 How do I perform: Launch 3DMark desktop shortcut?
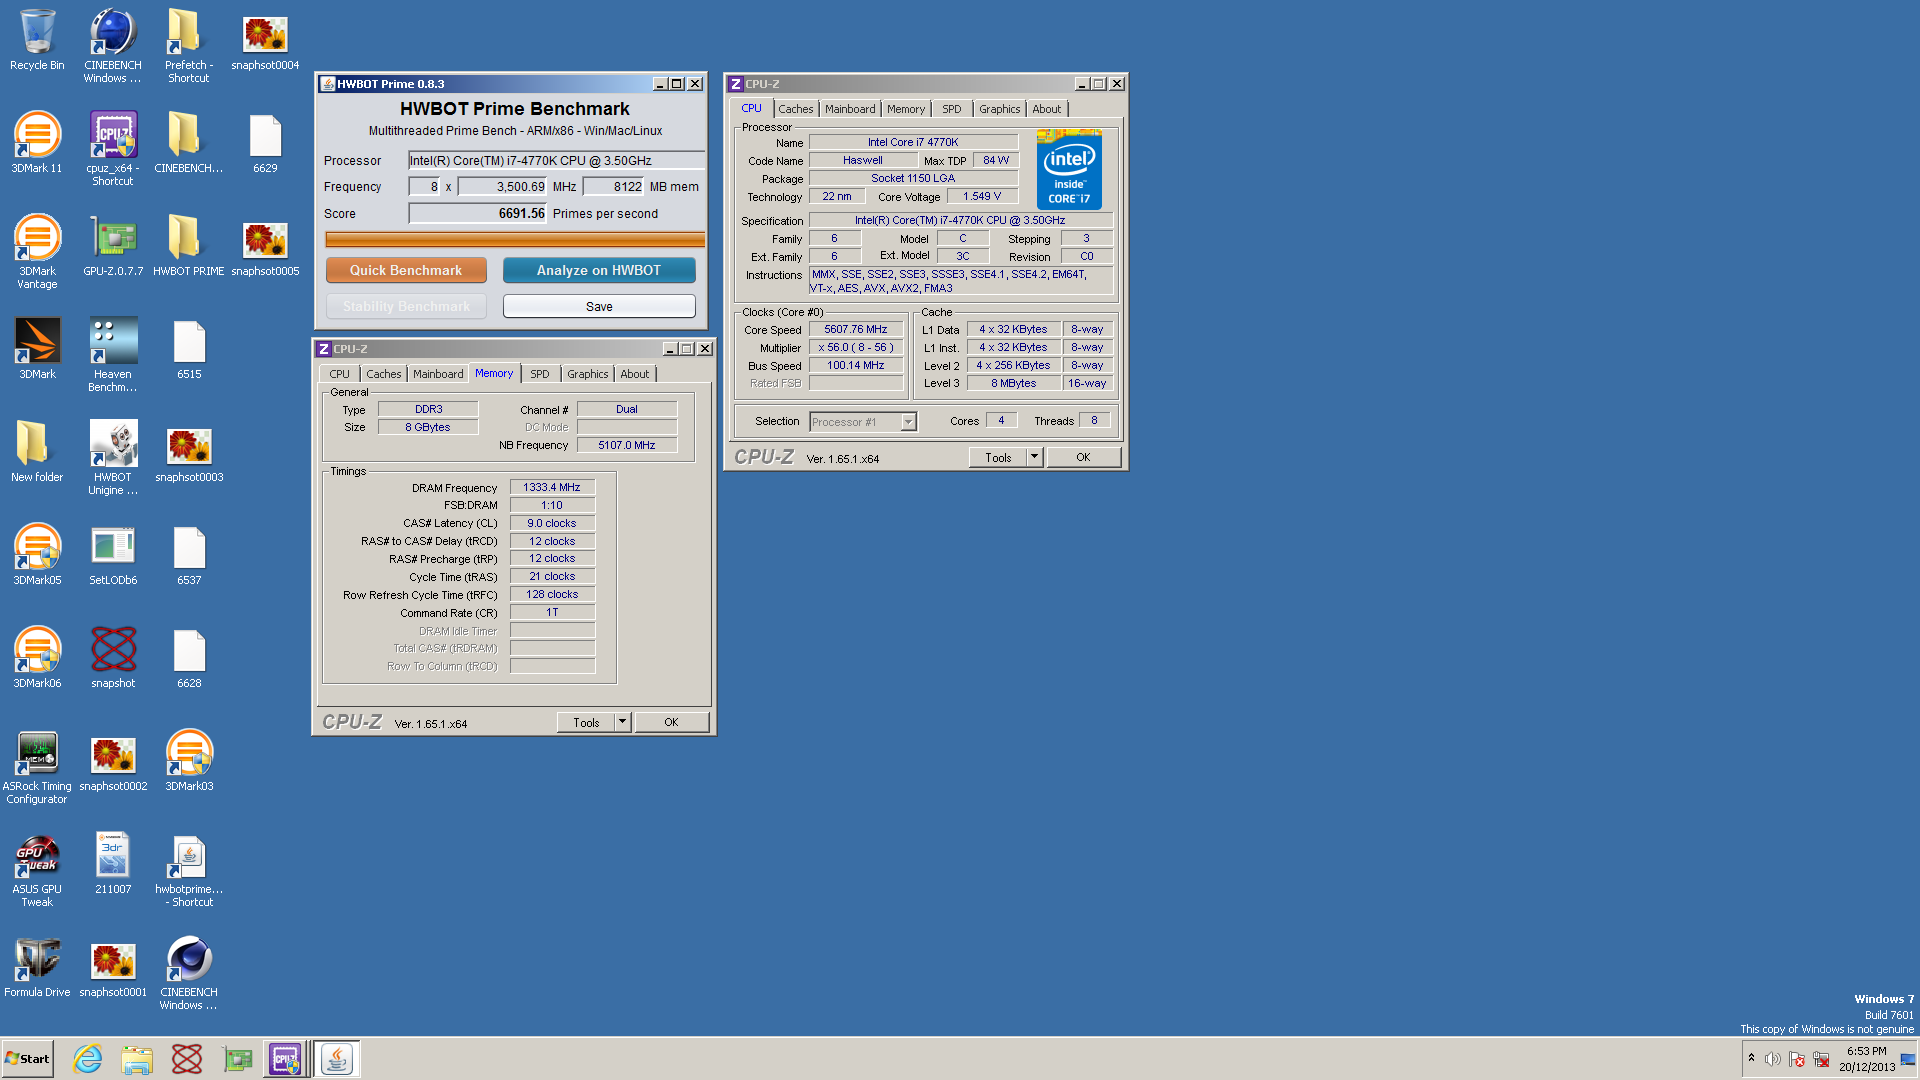click(37, 349)
